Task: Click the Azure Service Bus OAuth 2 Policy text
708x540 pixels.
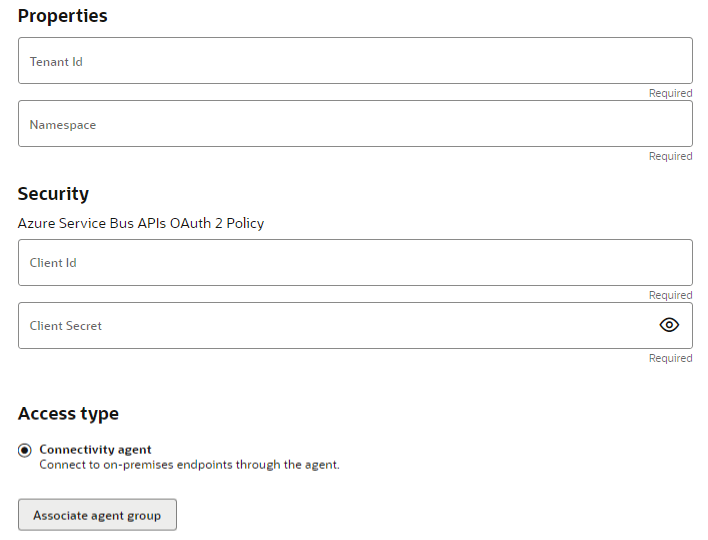Action: [x=141, y=223]
